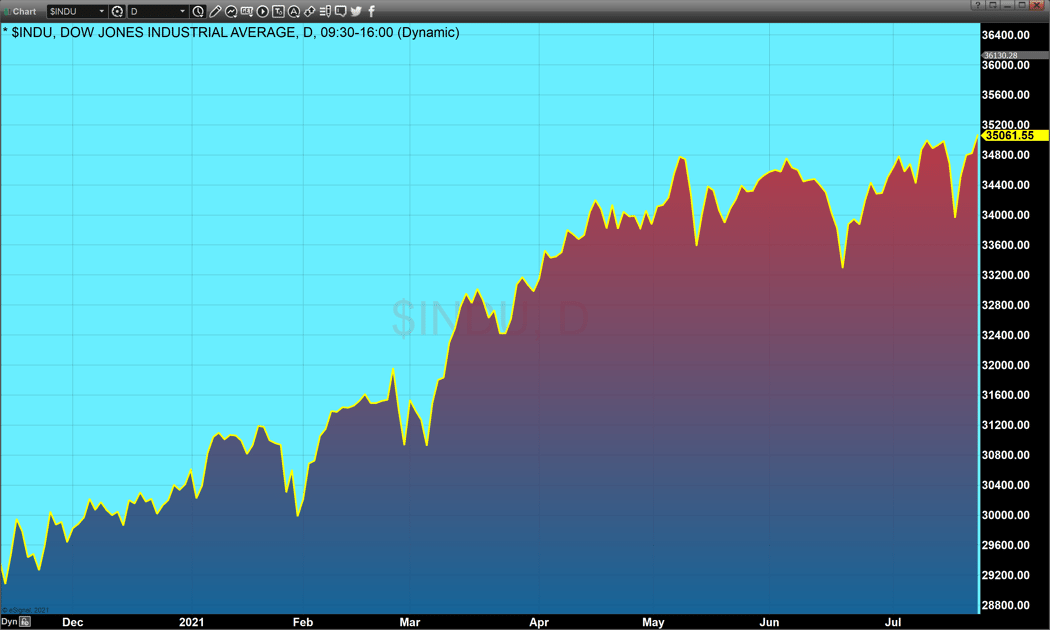1050x630 pixels.
Task: Click the May label on time axis
Action: (x=653, y=623)
